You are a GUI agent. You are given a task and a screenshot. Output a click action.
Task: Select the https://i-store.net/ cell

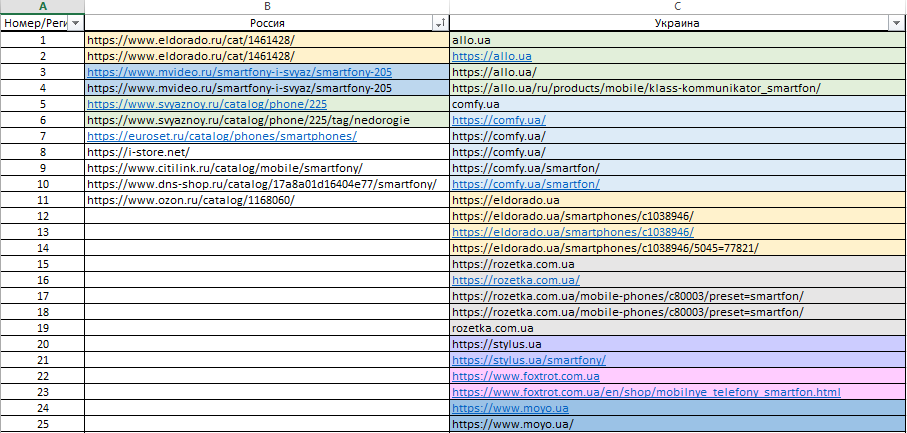click(267, 152)
